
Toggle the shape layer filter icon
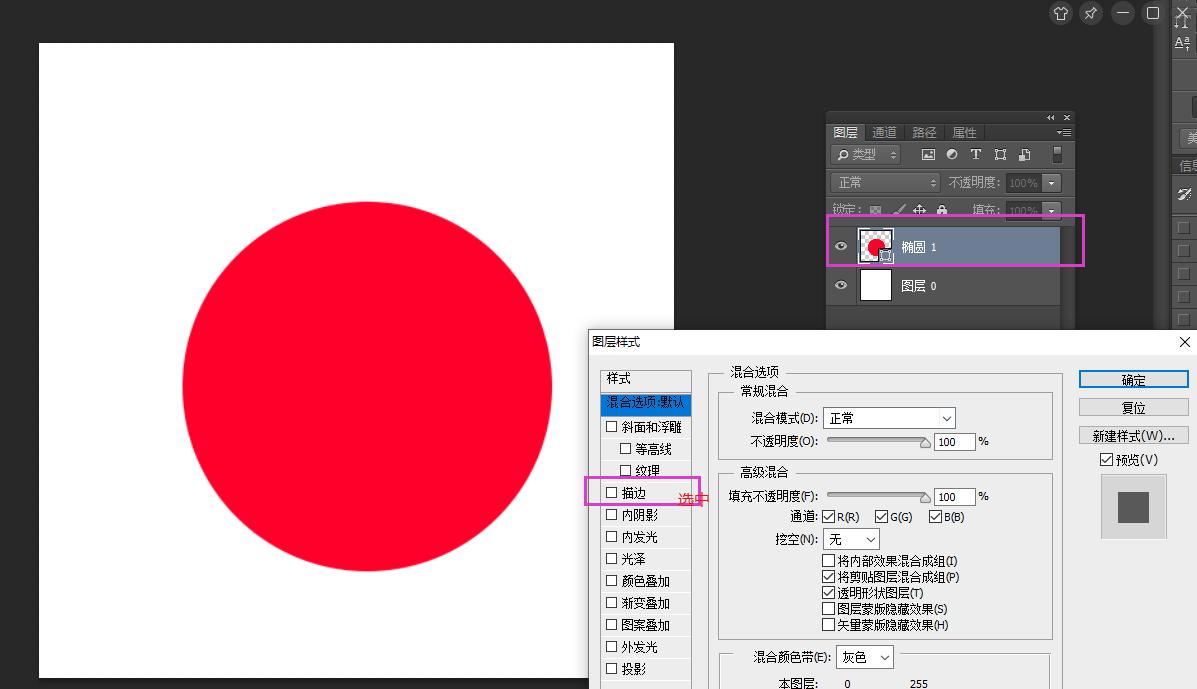(x=1000, y=155)
